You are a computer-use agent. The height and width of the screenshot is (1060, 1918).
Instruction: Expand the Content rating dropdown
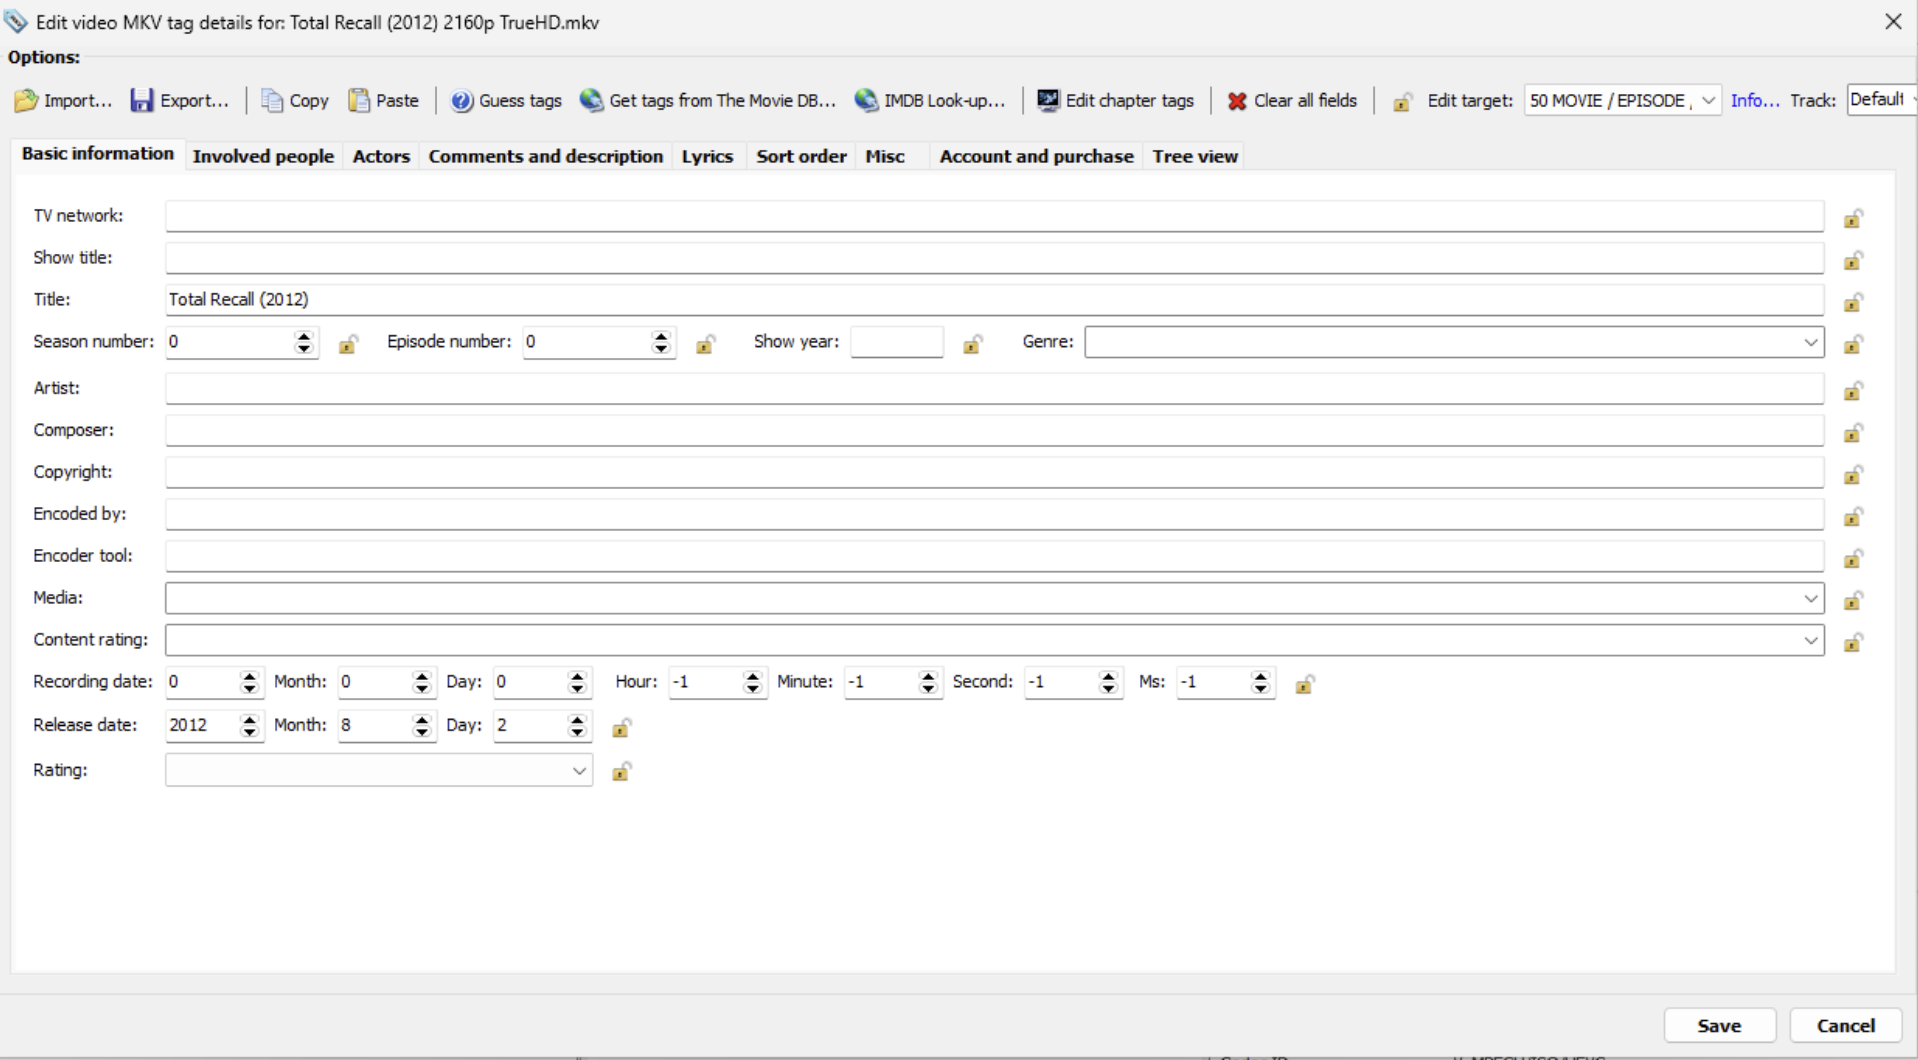(x=1810, y=640)
